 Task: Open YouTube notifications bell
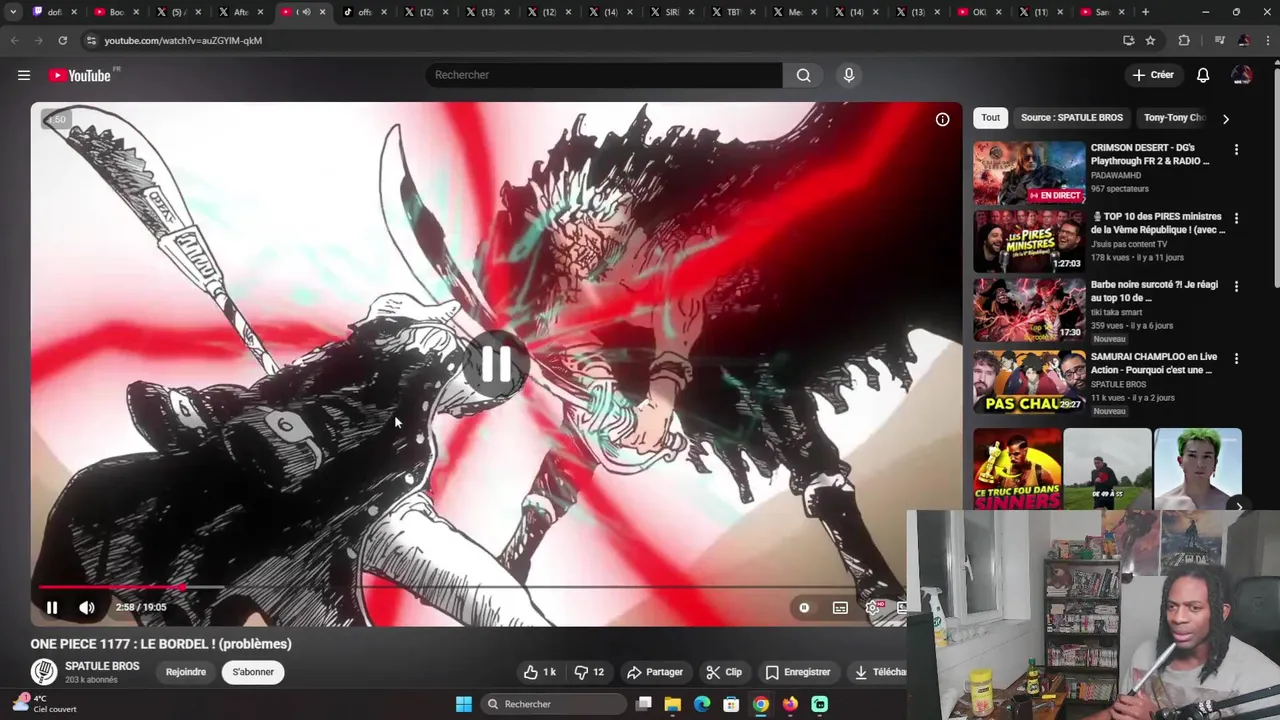1203,75
